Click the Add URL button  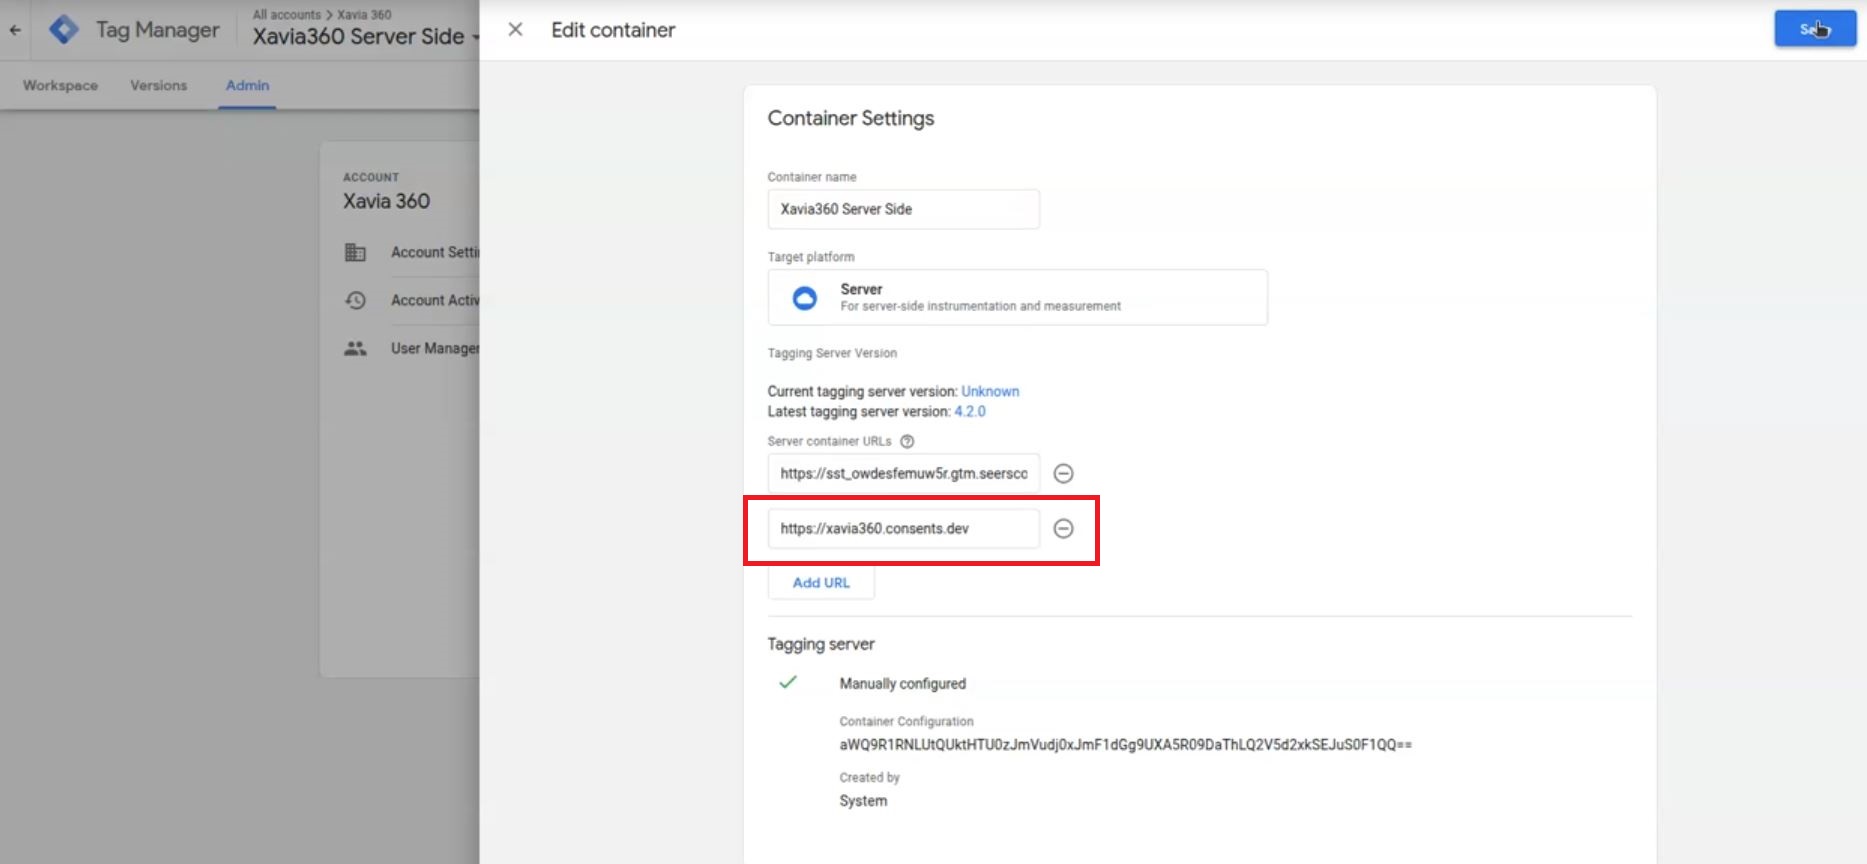click(x=821, y=582)
